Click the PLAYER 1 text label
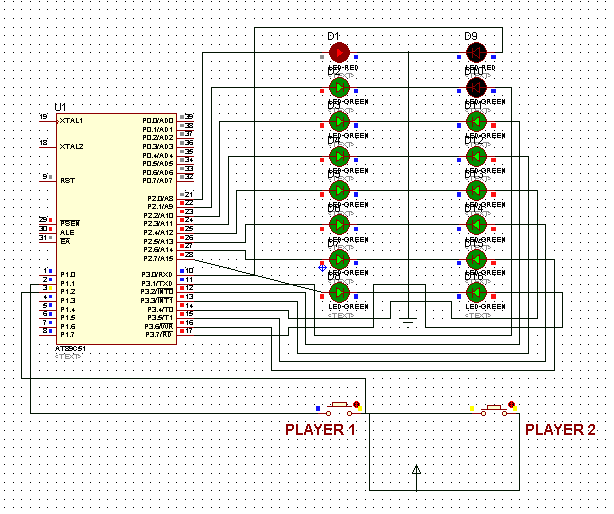The width and height of the screenshot is (614, 514). pos(320,430)
